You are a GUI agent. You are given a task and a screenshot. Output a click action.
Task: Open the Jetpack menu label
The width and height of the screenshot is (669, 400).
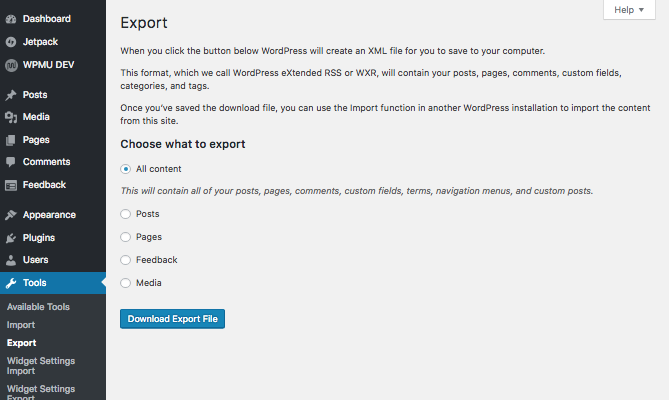[x=40, y=42]
